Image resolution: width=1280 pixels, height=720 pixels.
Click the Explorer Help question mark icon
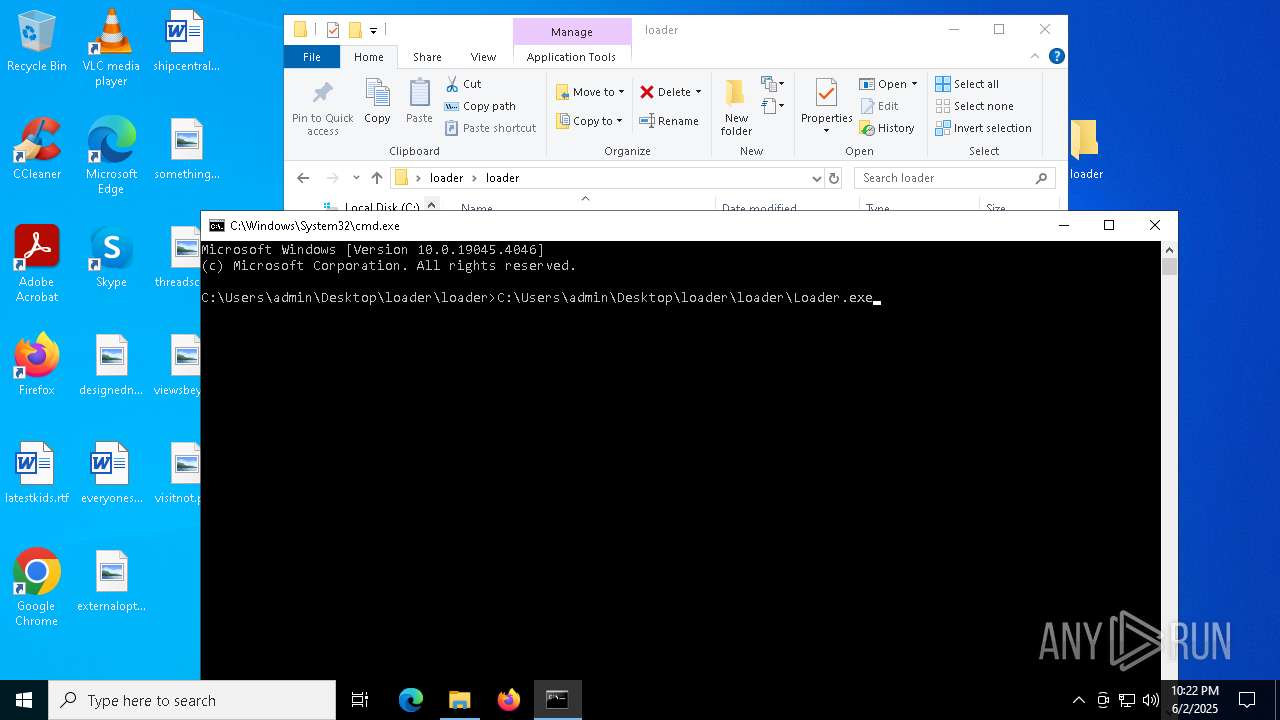1056,57
